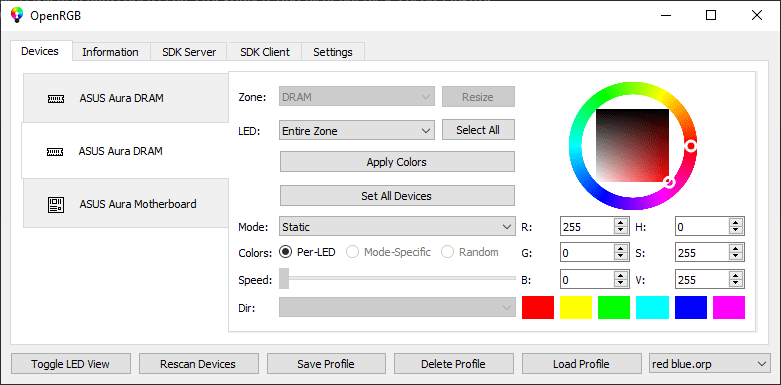Screen dimensions: 781x385
Task: Click Load Profile button
Action: point(581,364)
